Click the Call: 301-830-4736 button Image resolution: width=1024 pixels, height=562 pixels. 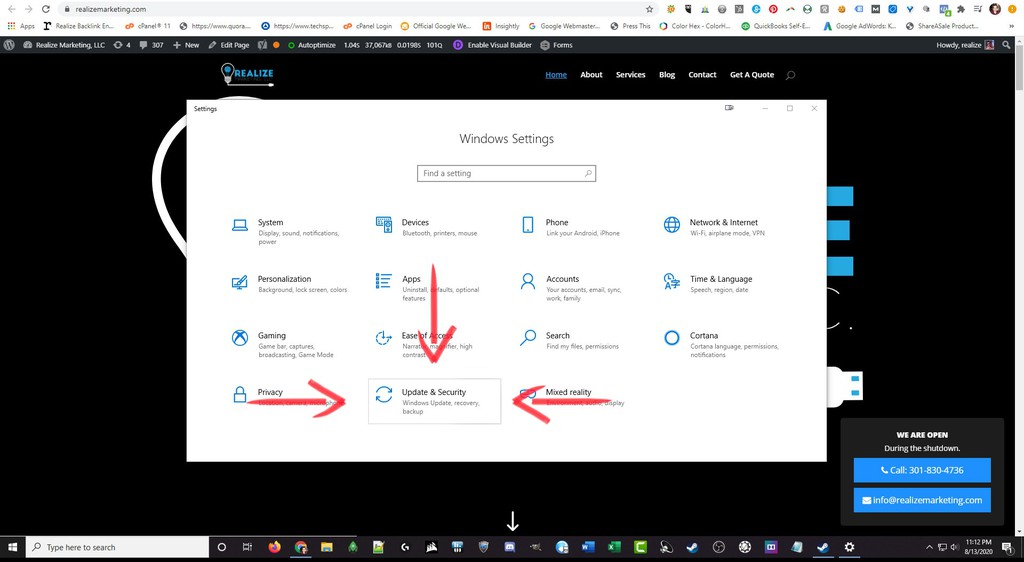click(921, 470)
